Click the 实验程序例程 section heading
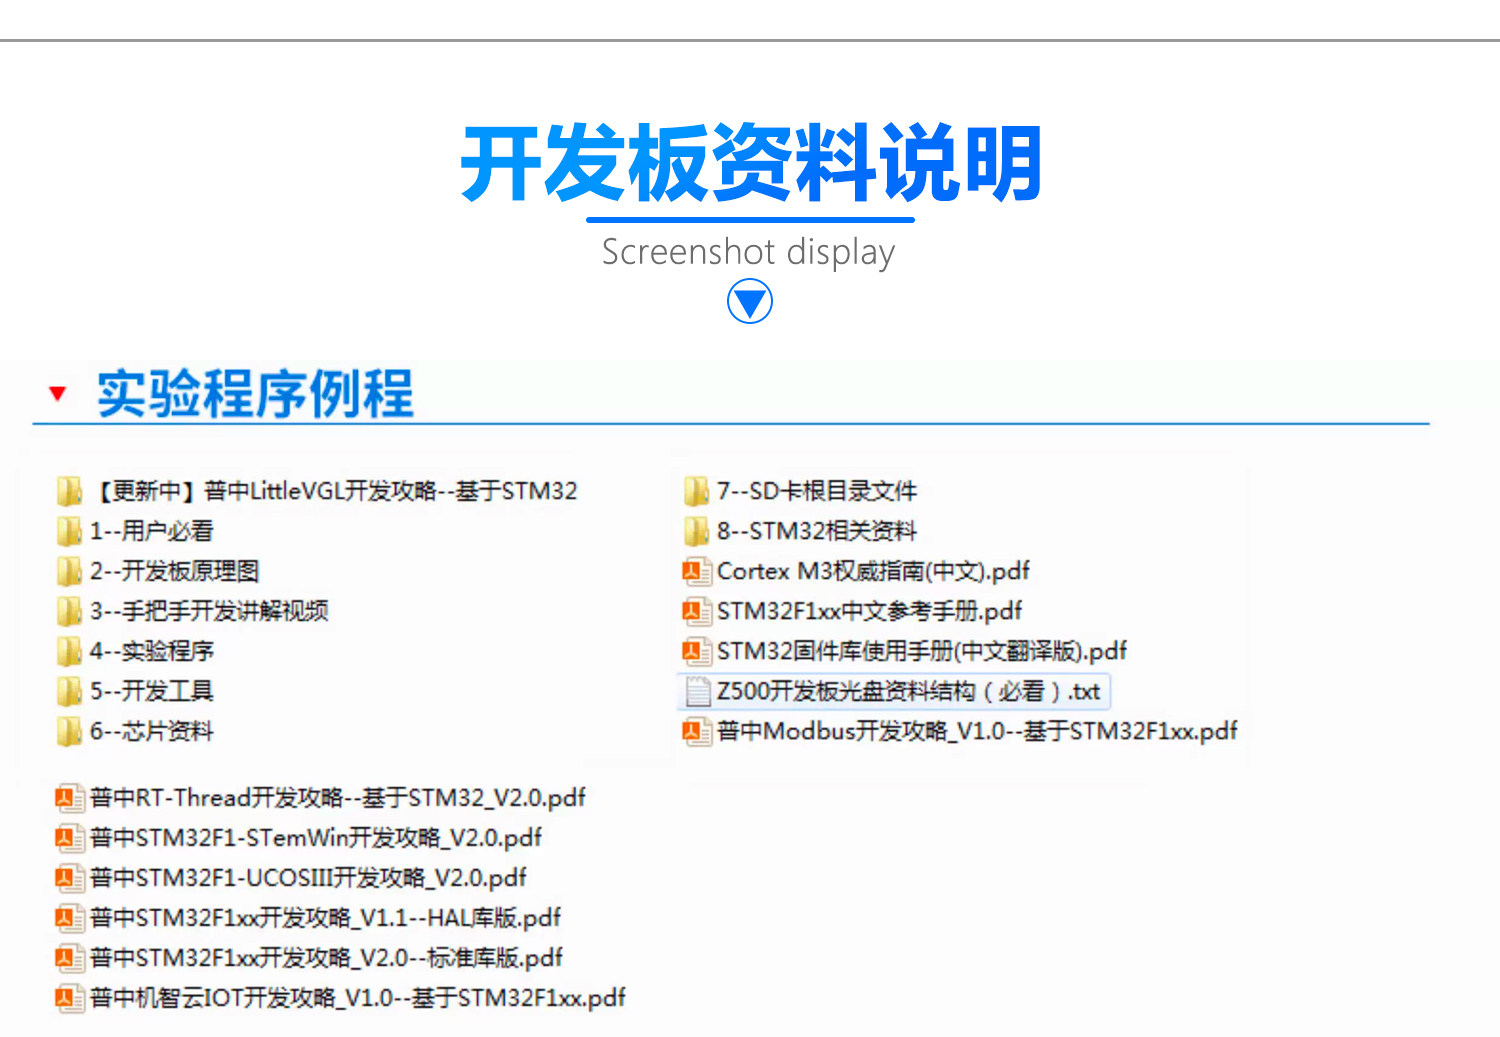The width and height of the screenshot is (1500, 1037). [x=255, y=393]
